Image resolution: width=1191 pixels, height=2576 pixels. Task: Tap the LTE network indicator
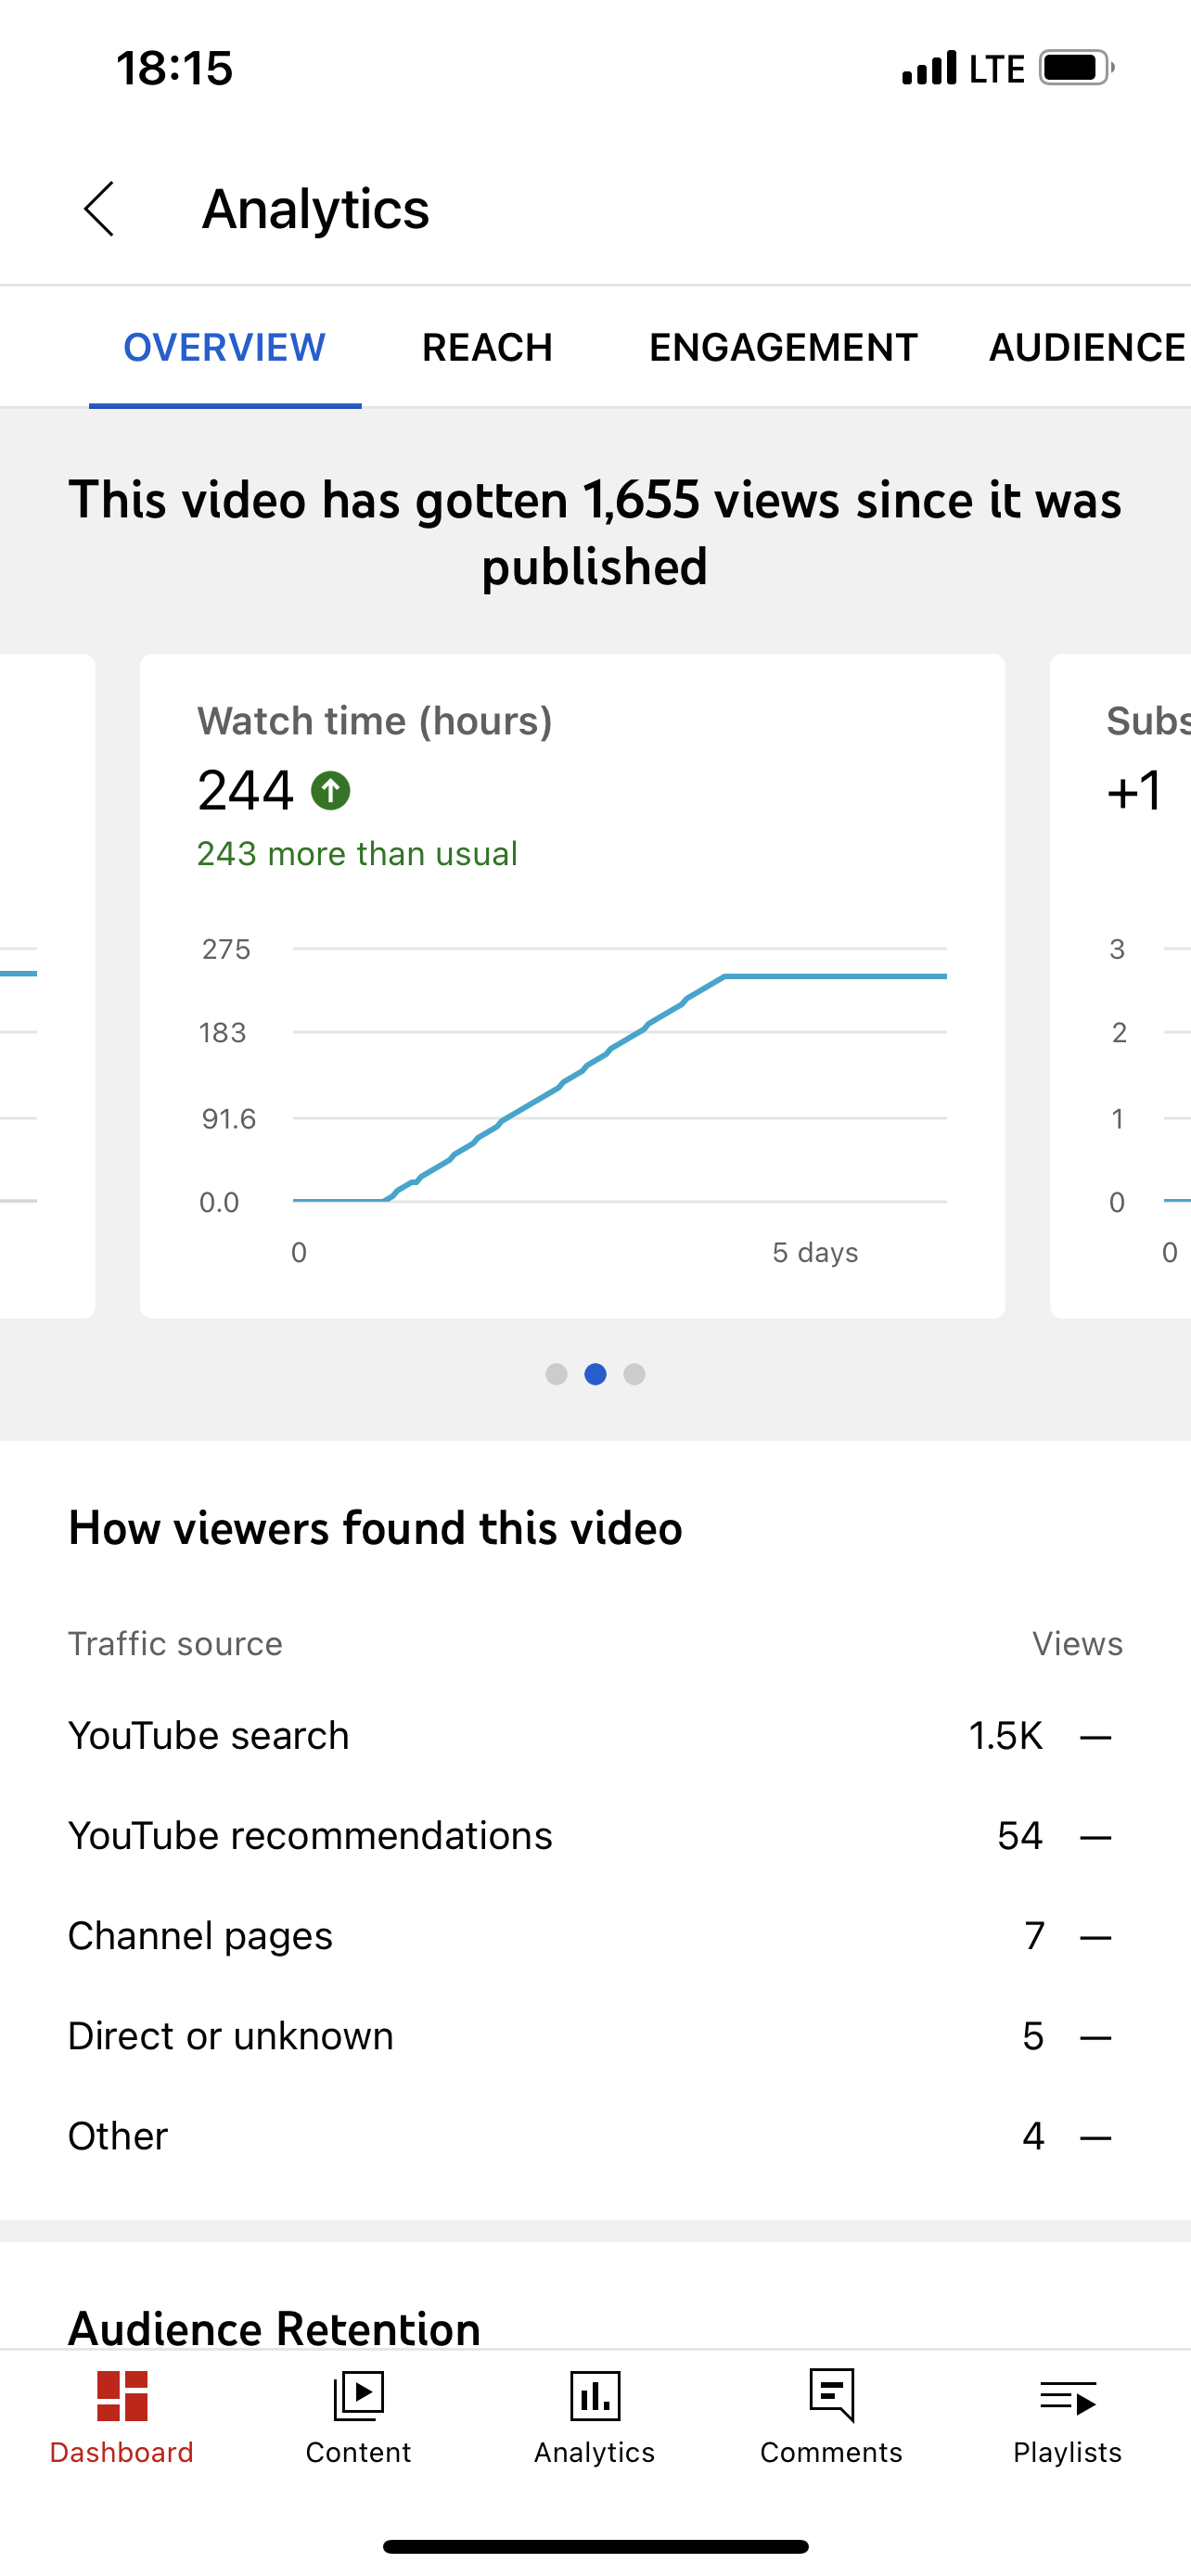coord(997,68)
